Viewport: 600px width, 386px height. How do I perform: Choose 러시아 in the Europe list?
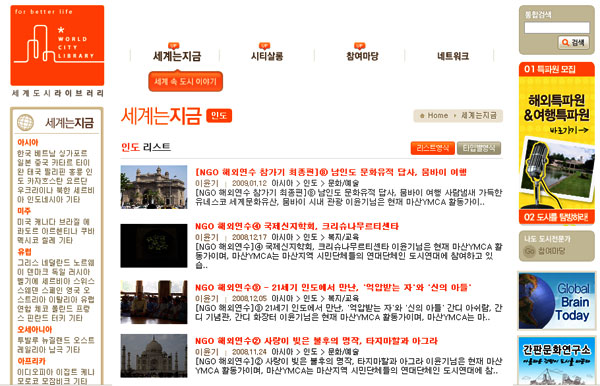pyautogui.click(x=78, y=272)
